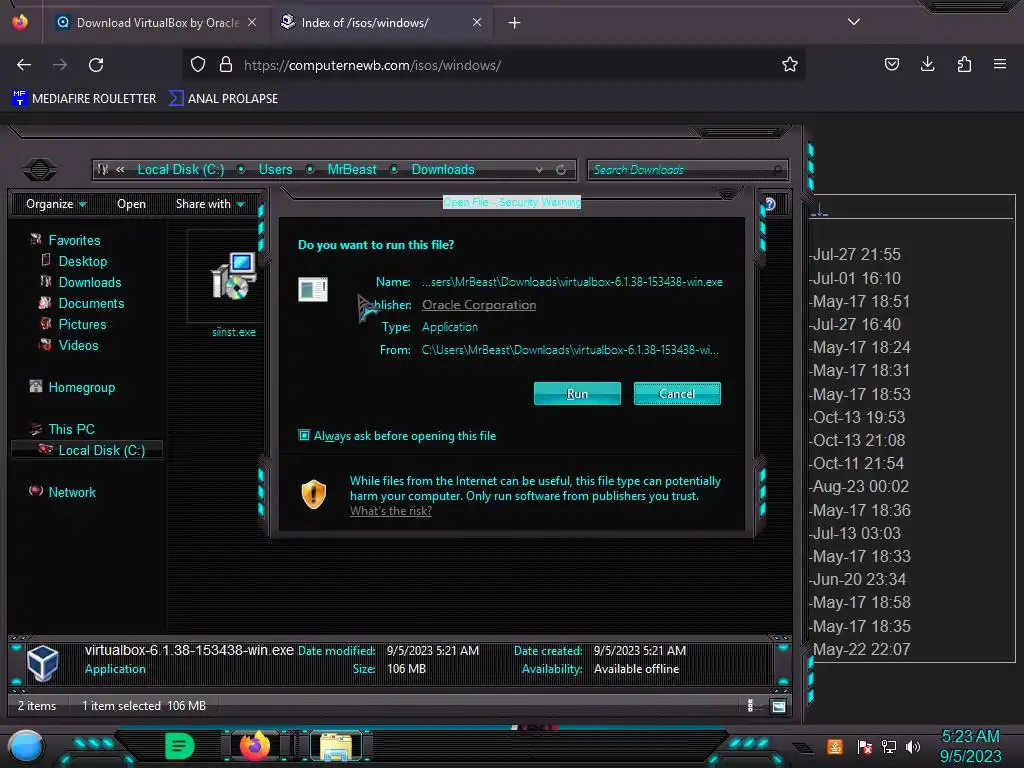This screenshot has height=768, width=1024.
Task: Click the network tray icon
Action: (889, 746)
